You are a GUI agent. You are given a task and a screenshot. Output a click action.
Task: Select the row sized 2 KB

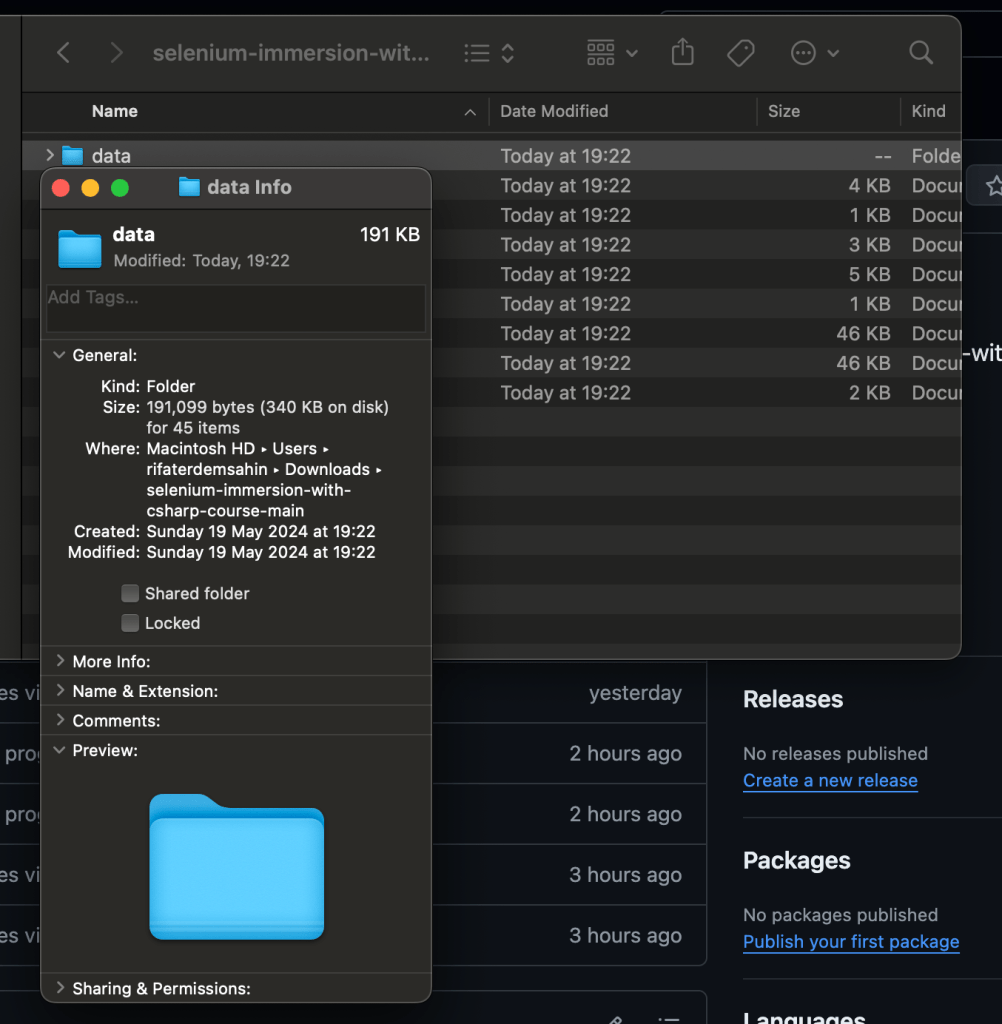(696, 392)
